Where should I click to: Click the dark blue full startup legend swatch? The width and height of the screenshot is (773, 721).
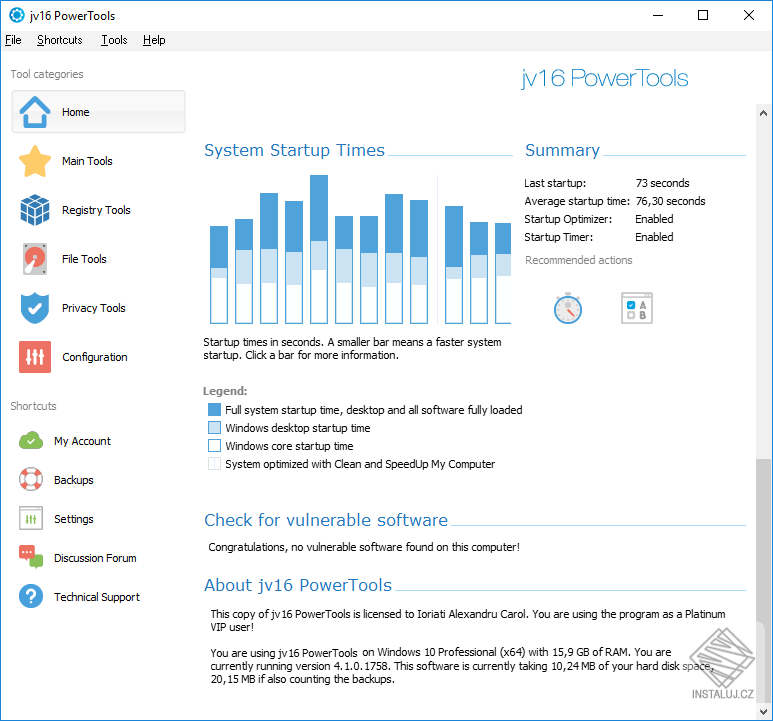(214, 410)
